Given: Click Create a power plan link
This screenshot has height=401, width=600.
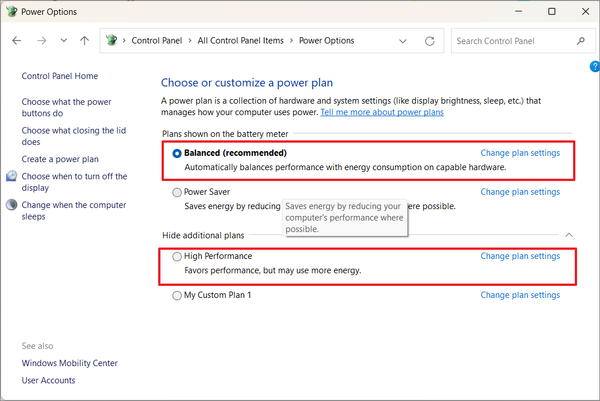Looking at the screenshot, I should [60, 159].
